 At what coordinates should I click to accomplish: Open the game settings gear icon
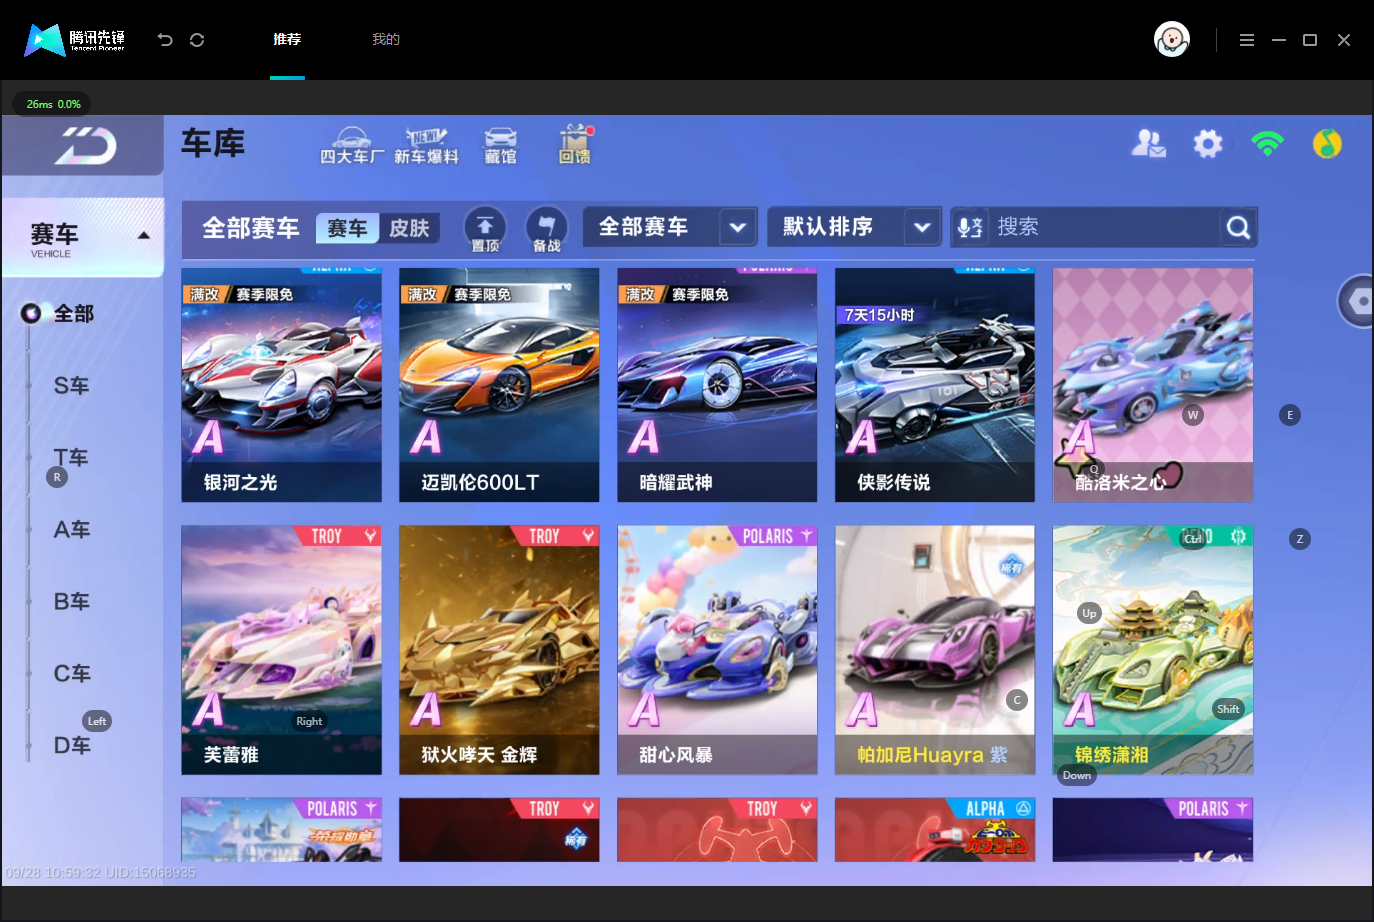[x=1208, y=144]
